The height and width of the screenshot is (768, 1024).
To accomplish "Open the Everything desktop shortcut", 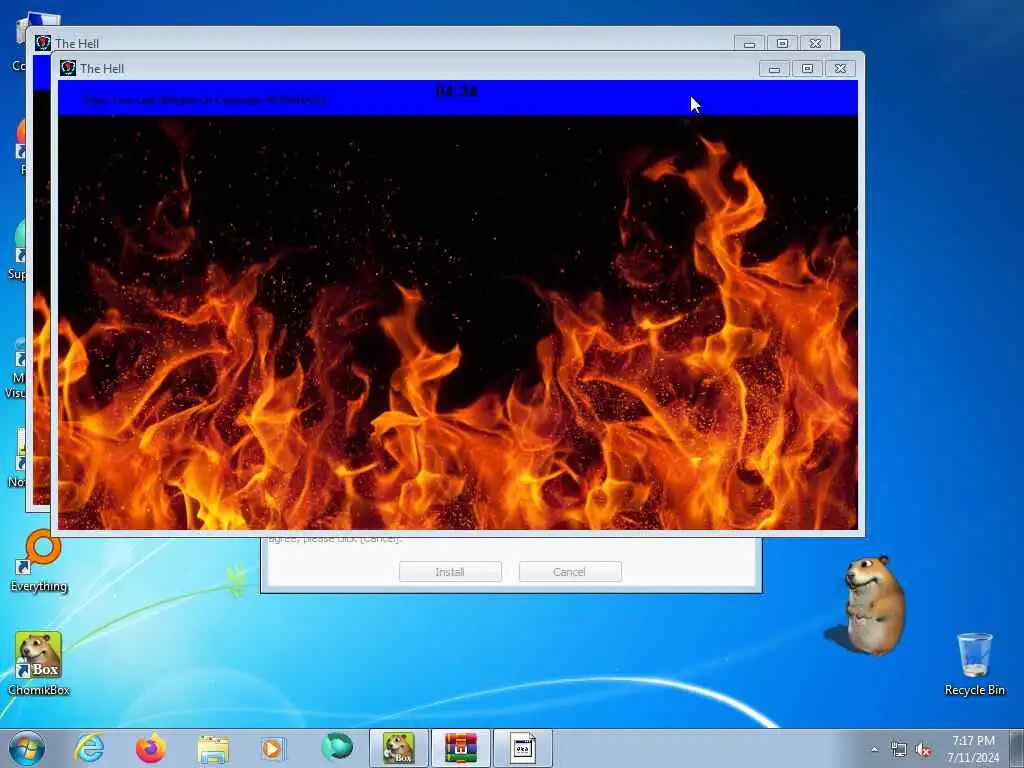I will point(39,562).
